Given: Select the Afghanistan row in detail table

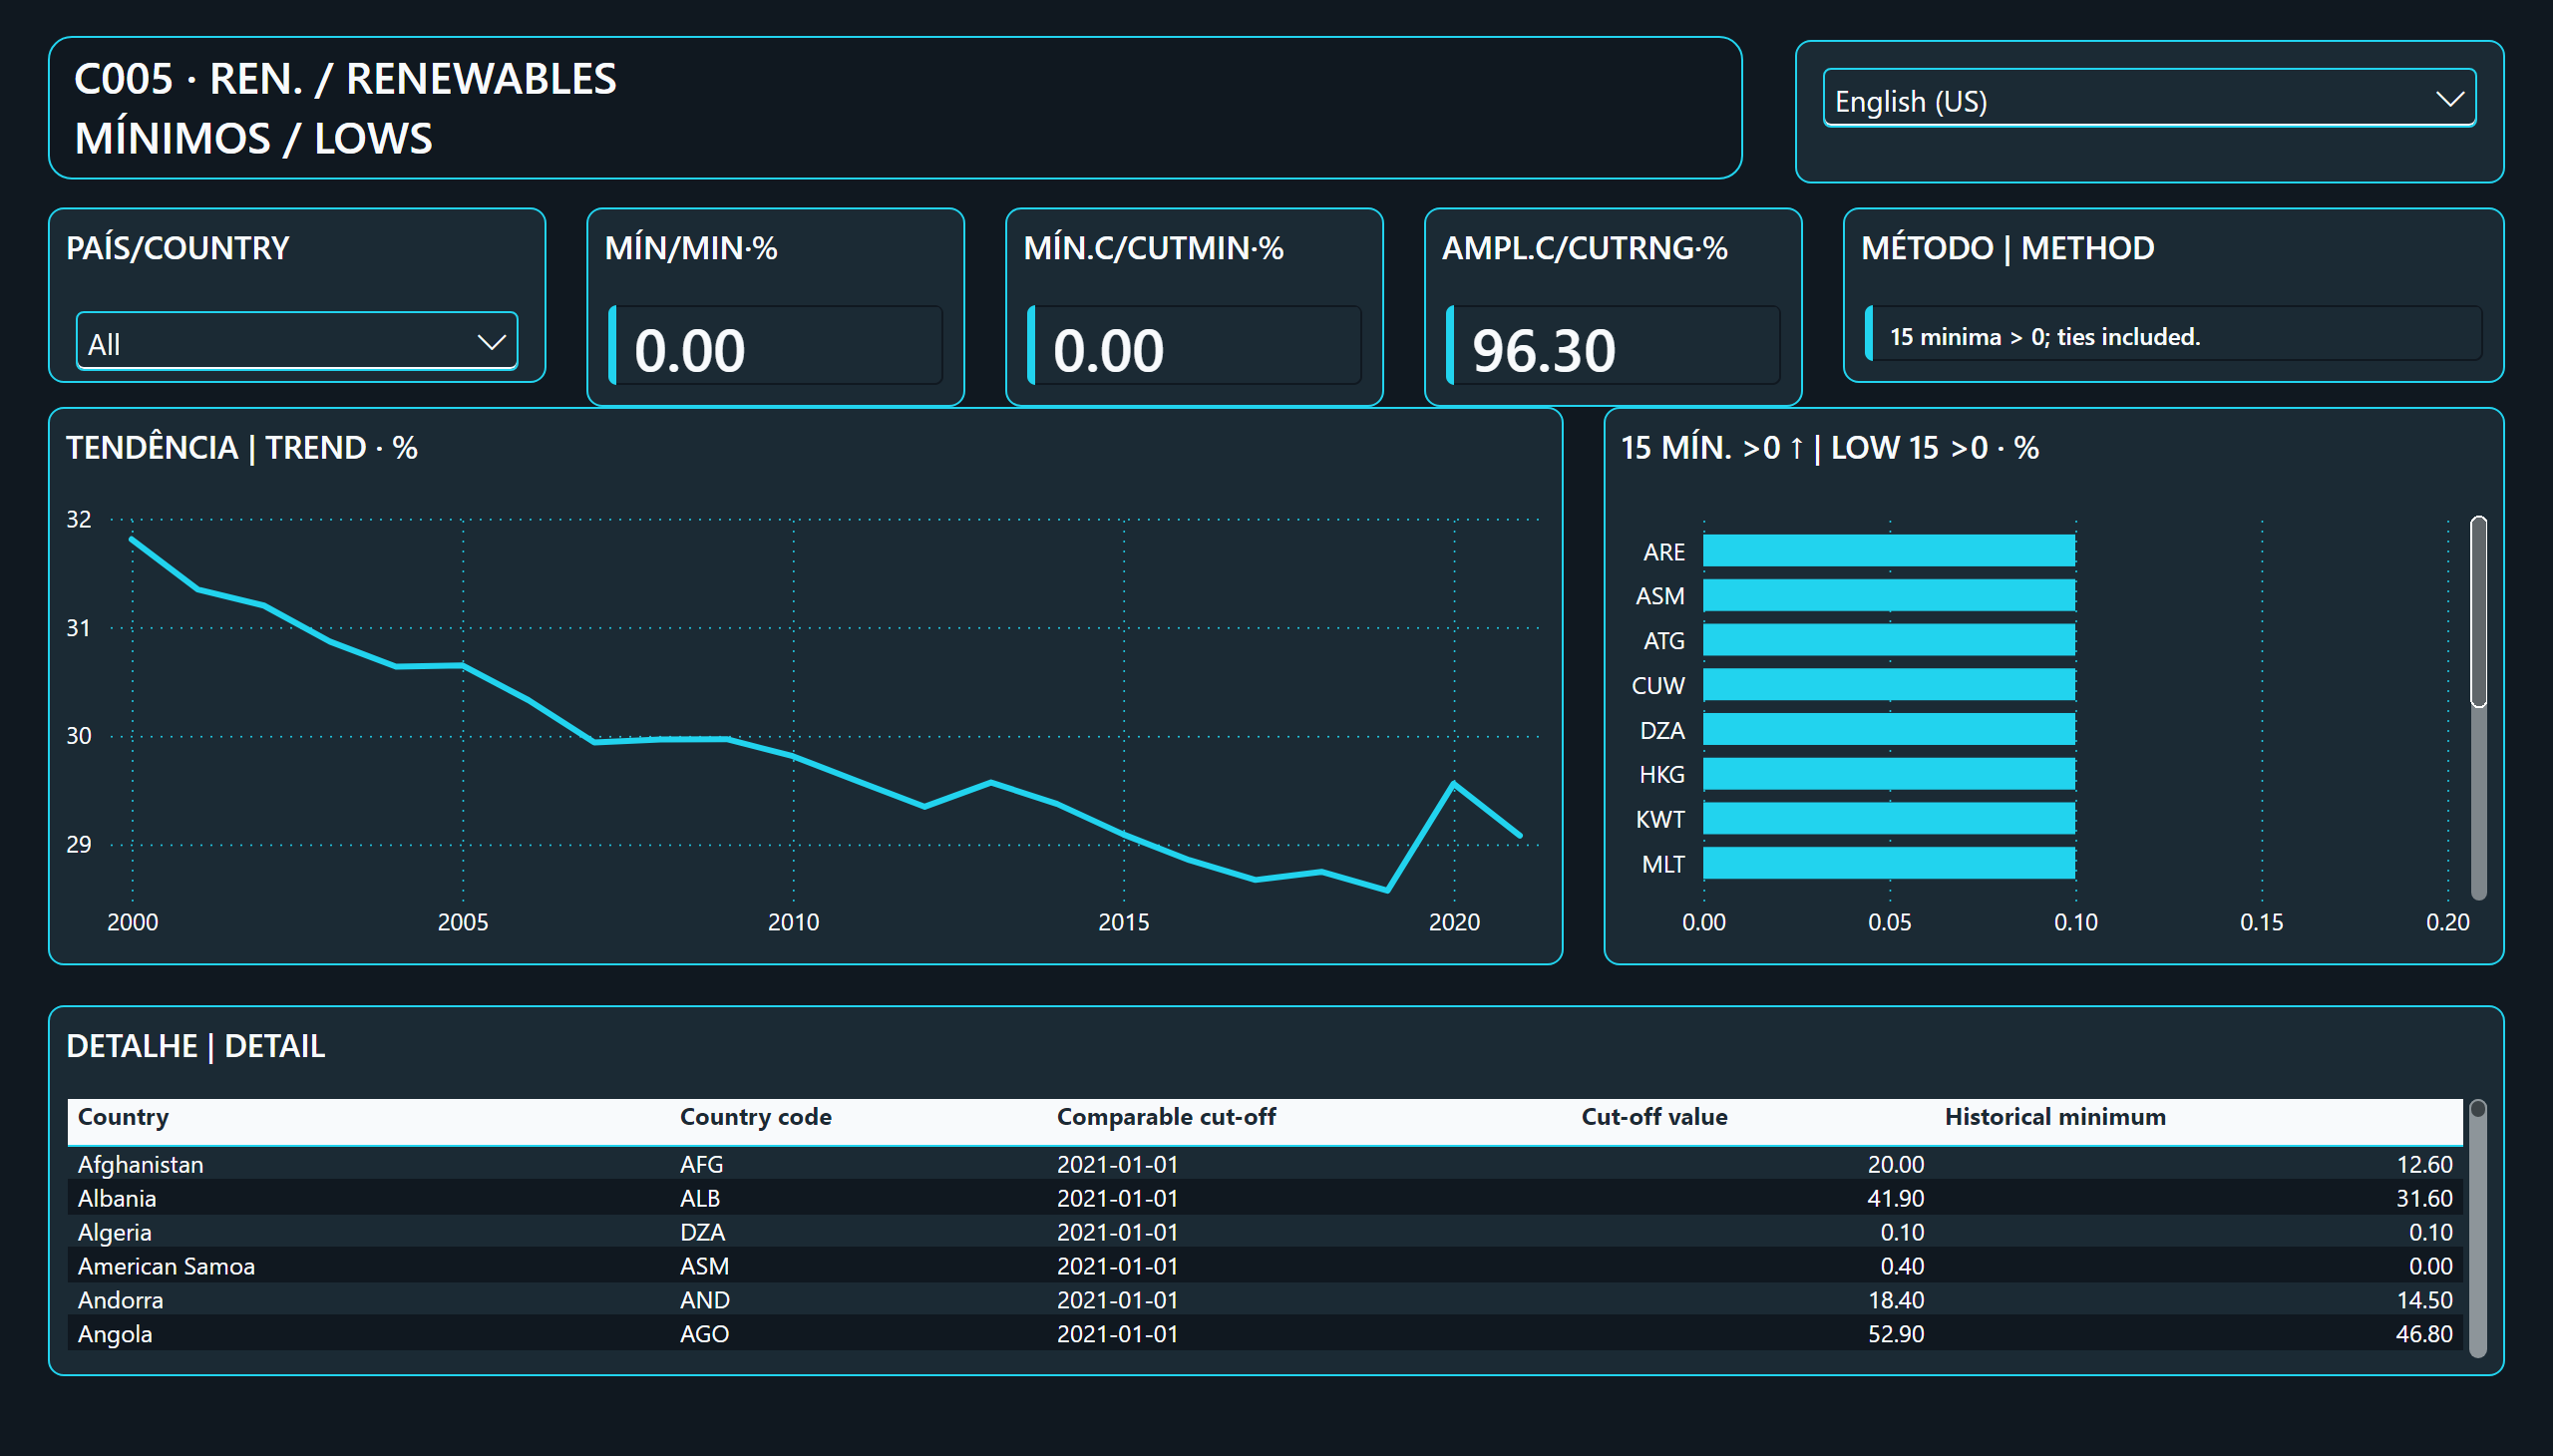Looking at the screenshot, I should [x=1265, y=1164].
